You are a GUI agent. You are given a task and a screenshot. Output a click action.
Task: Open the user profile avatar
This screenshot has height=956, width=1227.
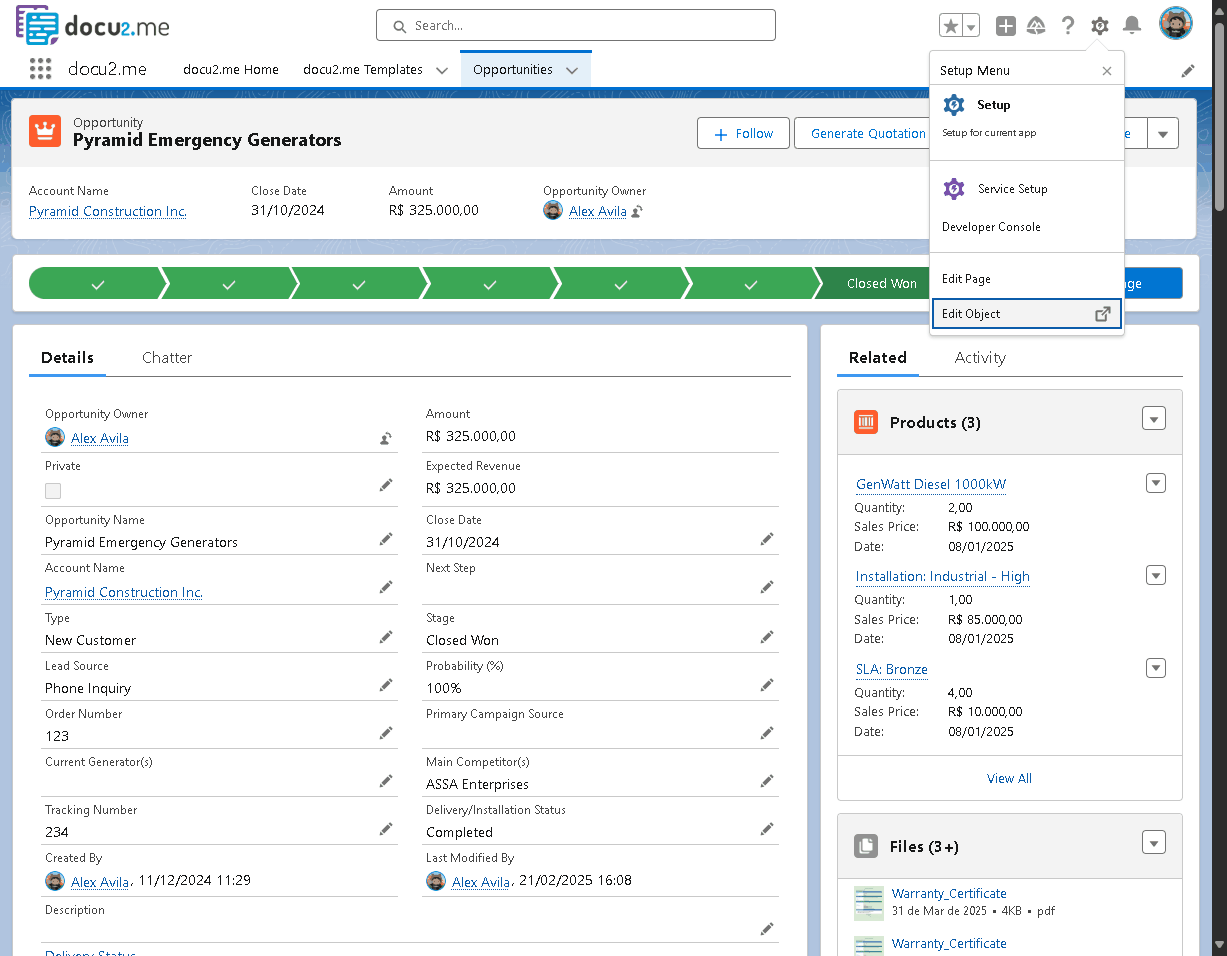tap(1176, 23)
